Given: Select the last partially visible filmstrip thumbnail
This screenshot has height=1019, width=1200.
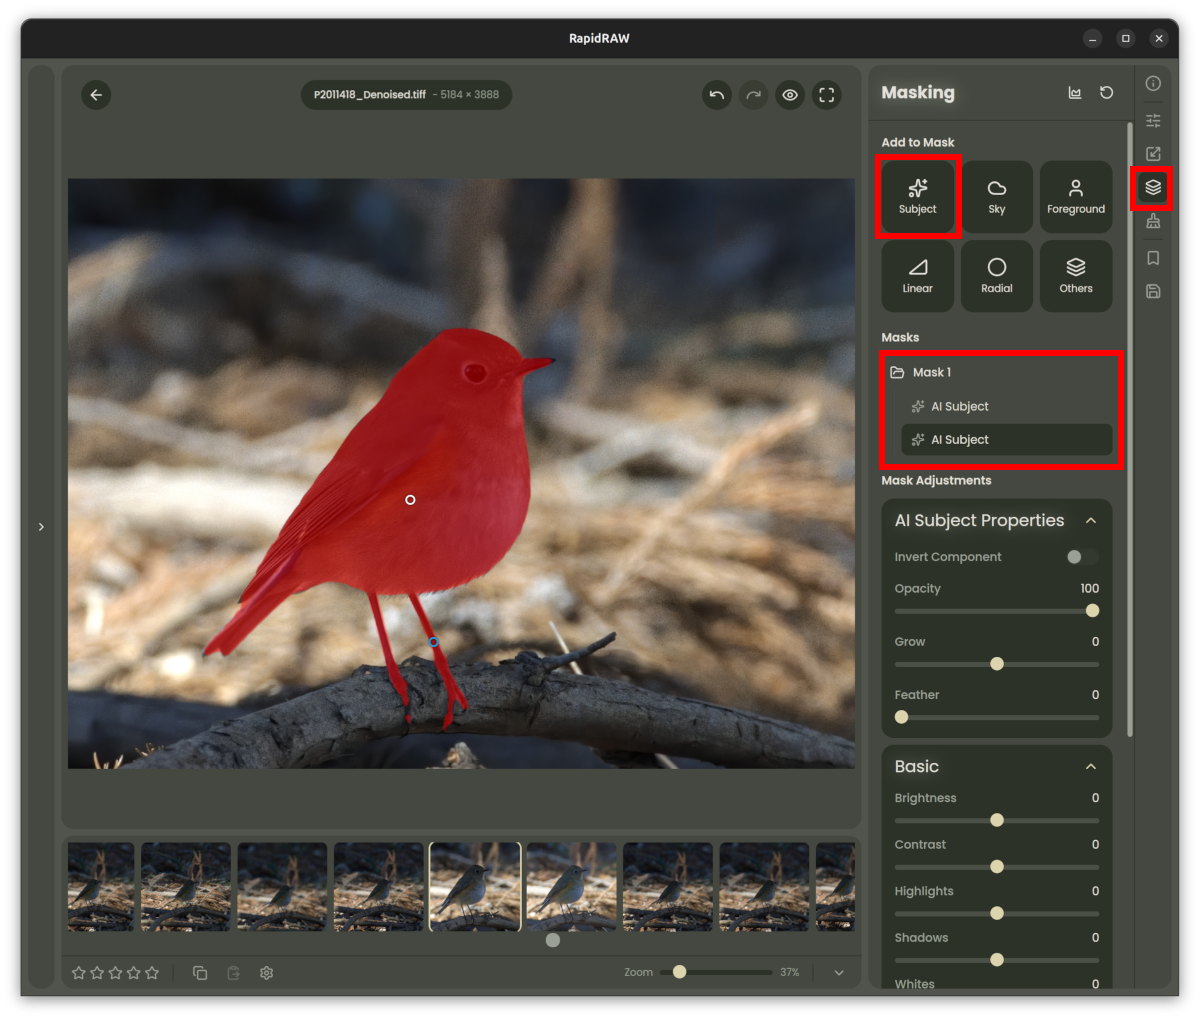Looking at the screenshot, I should (835, 887).
